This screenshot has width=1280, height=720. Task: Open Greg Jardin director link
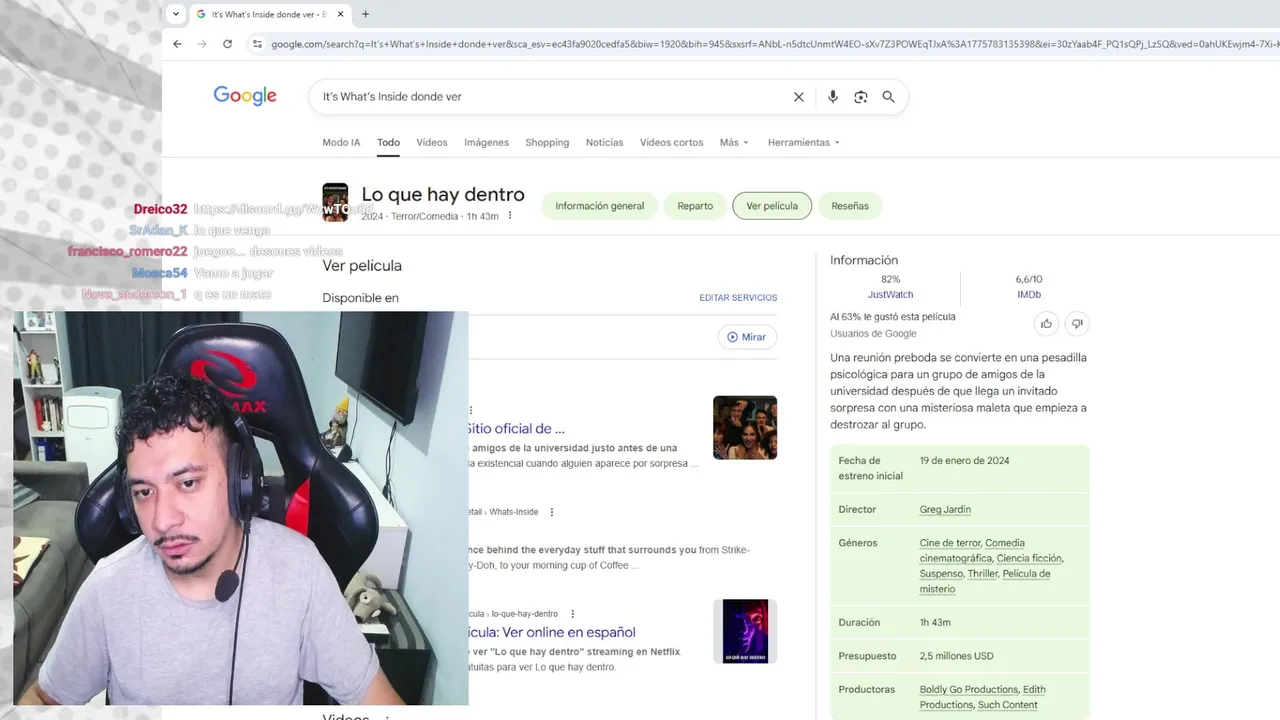pos(945,510)
